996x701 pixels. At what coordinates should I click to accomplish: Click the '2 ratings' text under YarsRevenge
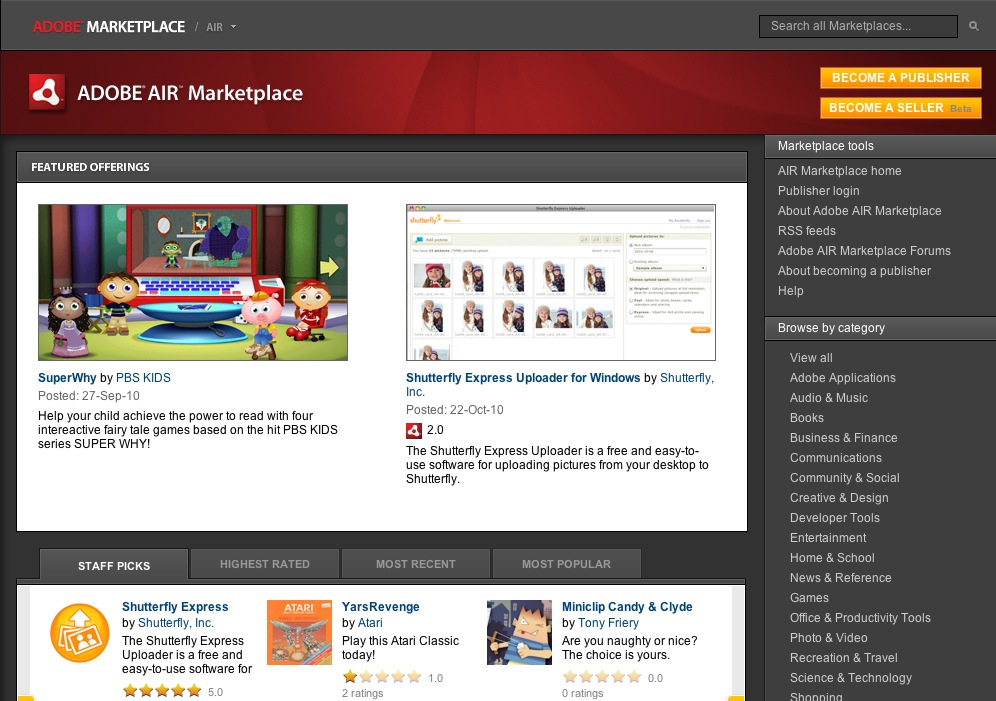pos(362,693)
